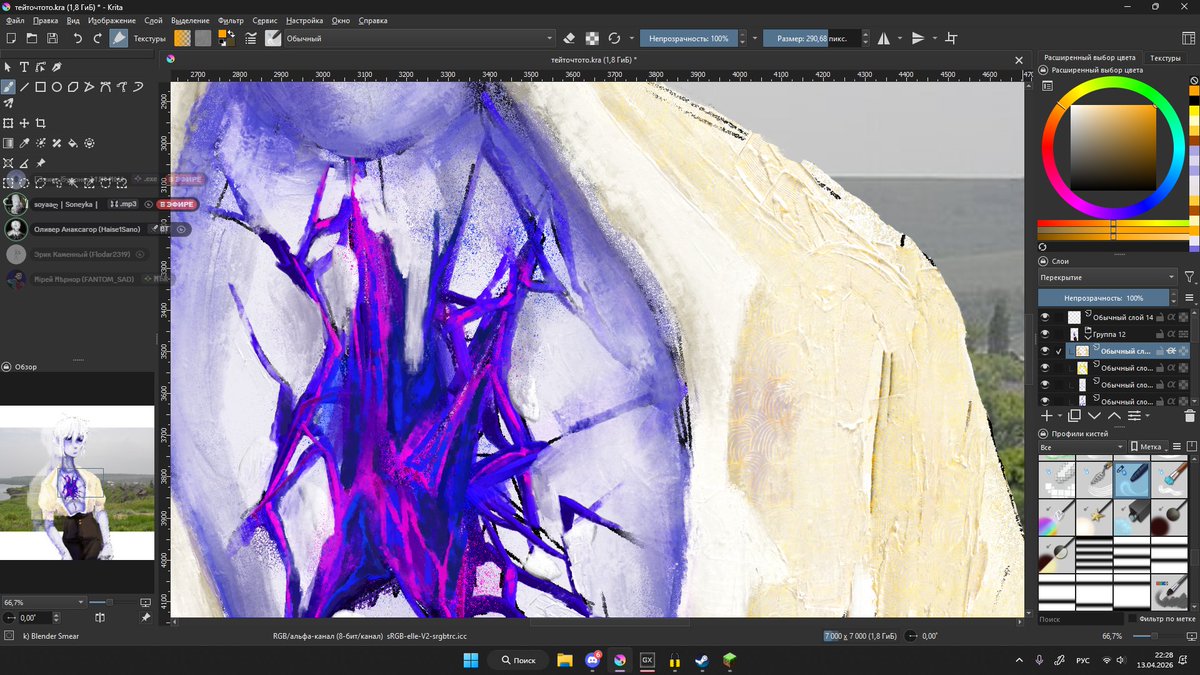Image resolution: width=1200 pixels, height=675 pixels.
Task: Move layer down arrow icon
Action: point(1094,415)
